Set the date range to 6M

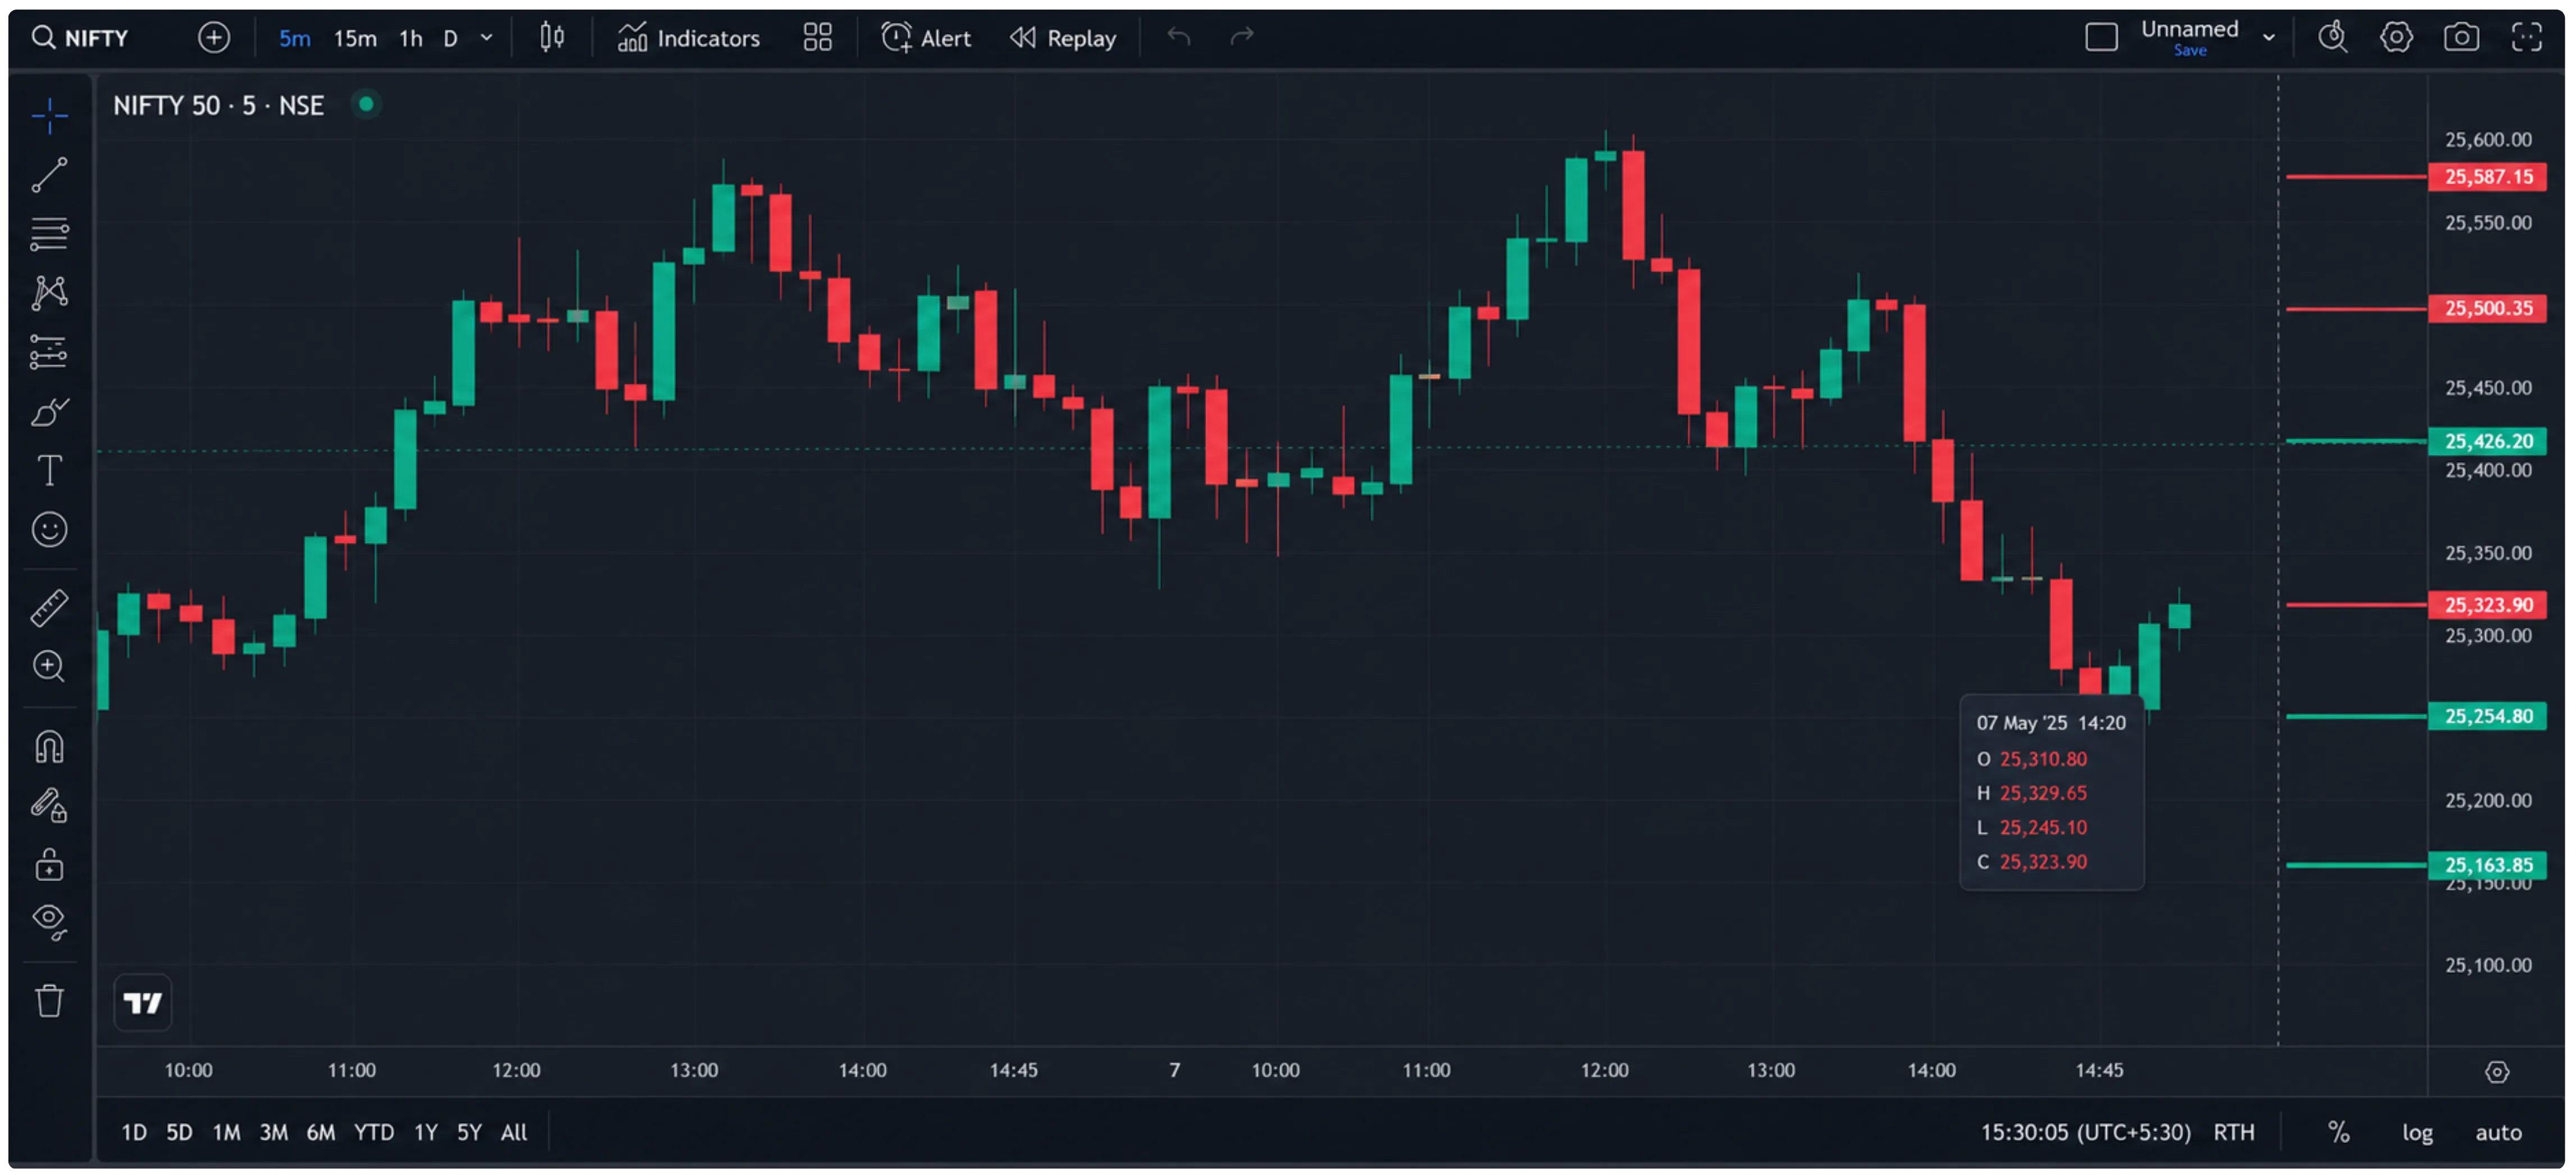[320, 1132]
